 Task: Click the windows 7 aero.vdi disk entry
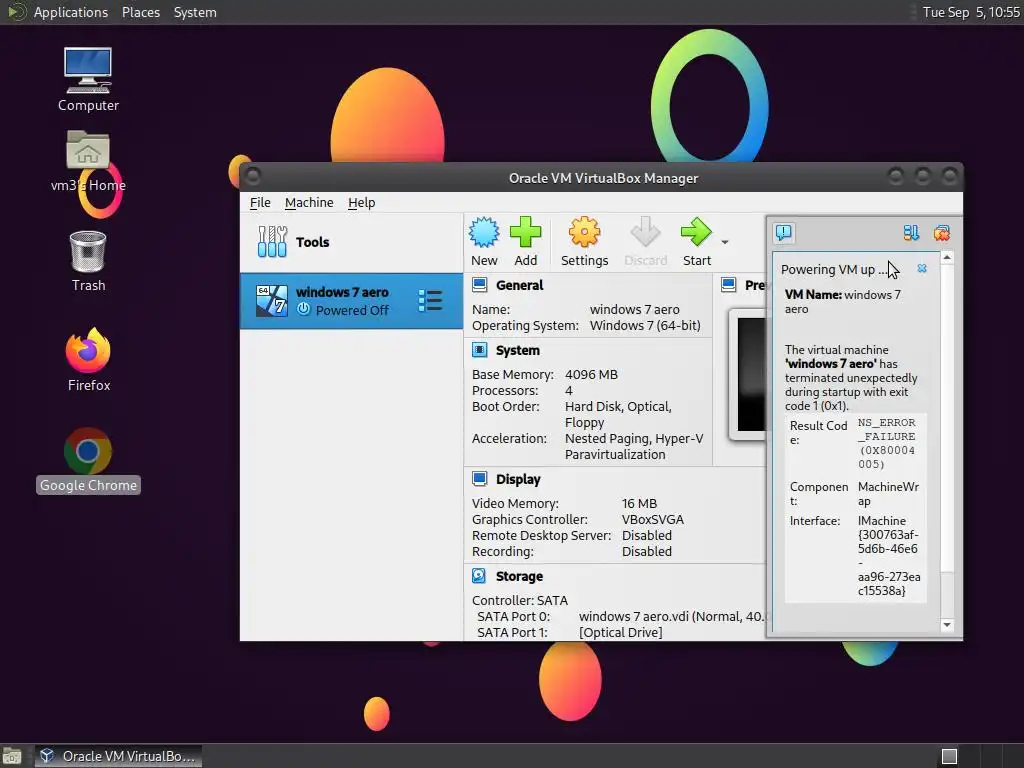(x=671, y=616)
